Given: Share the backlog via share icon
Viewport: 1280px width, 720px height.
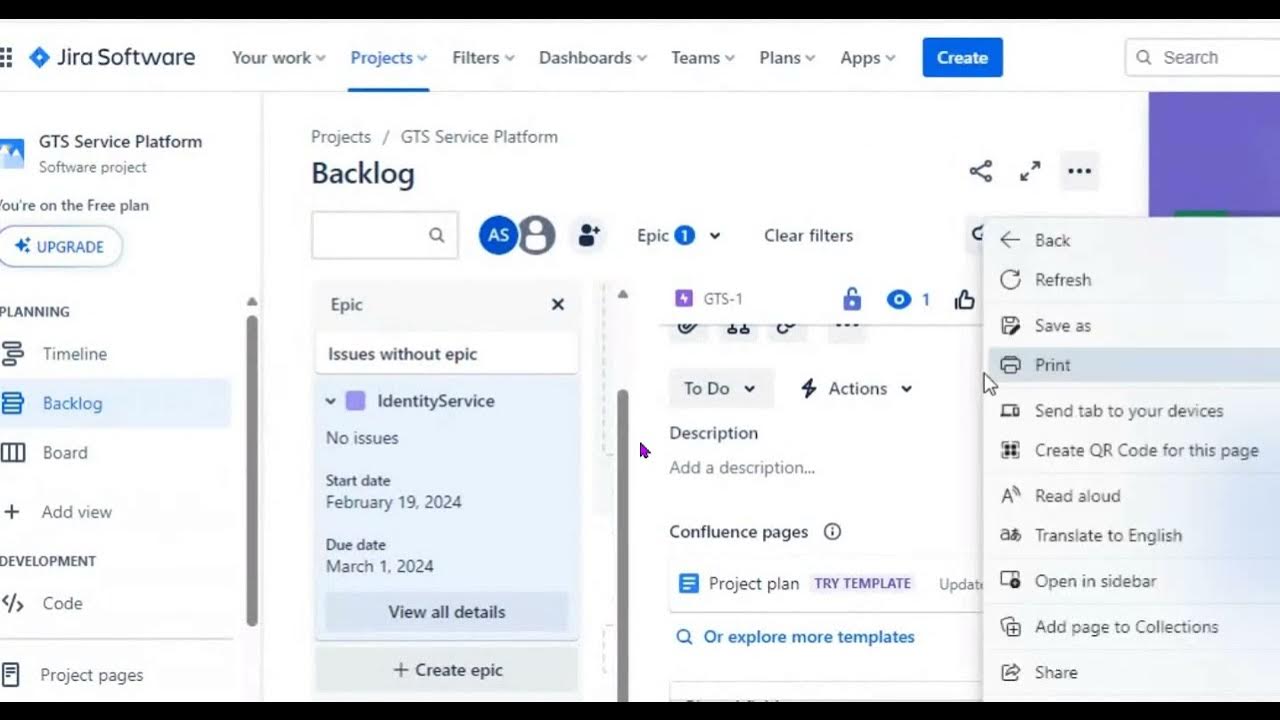Looking at the screenshot, I should (981, 171).
